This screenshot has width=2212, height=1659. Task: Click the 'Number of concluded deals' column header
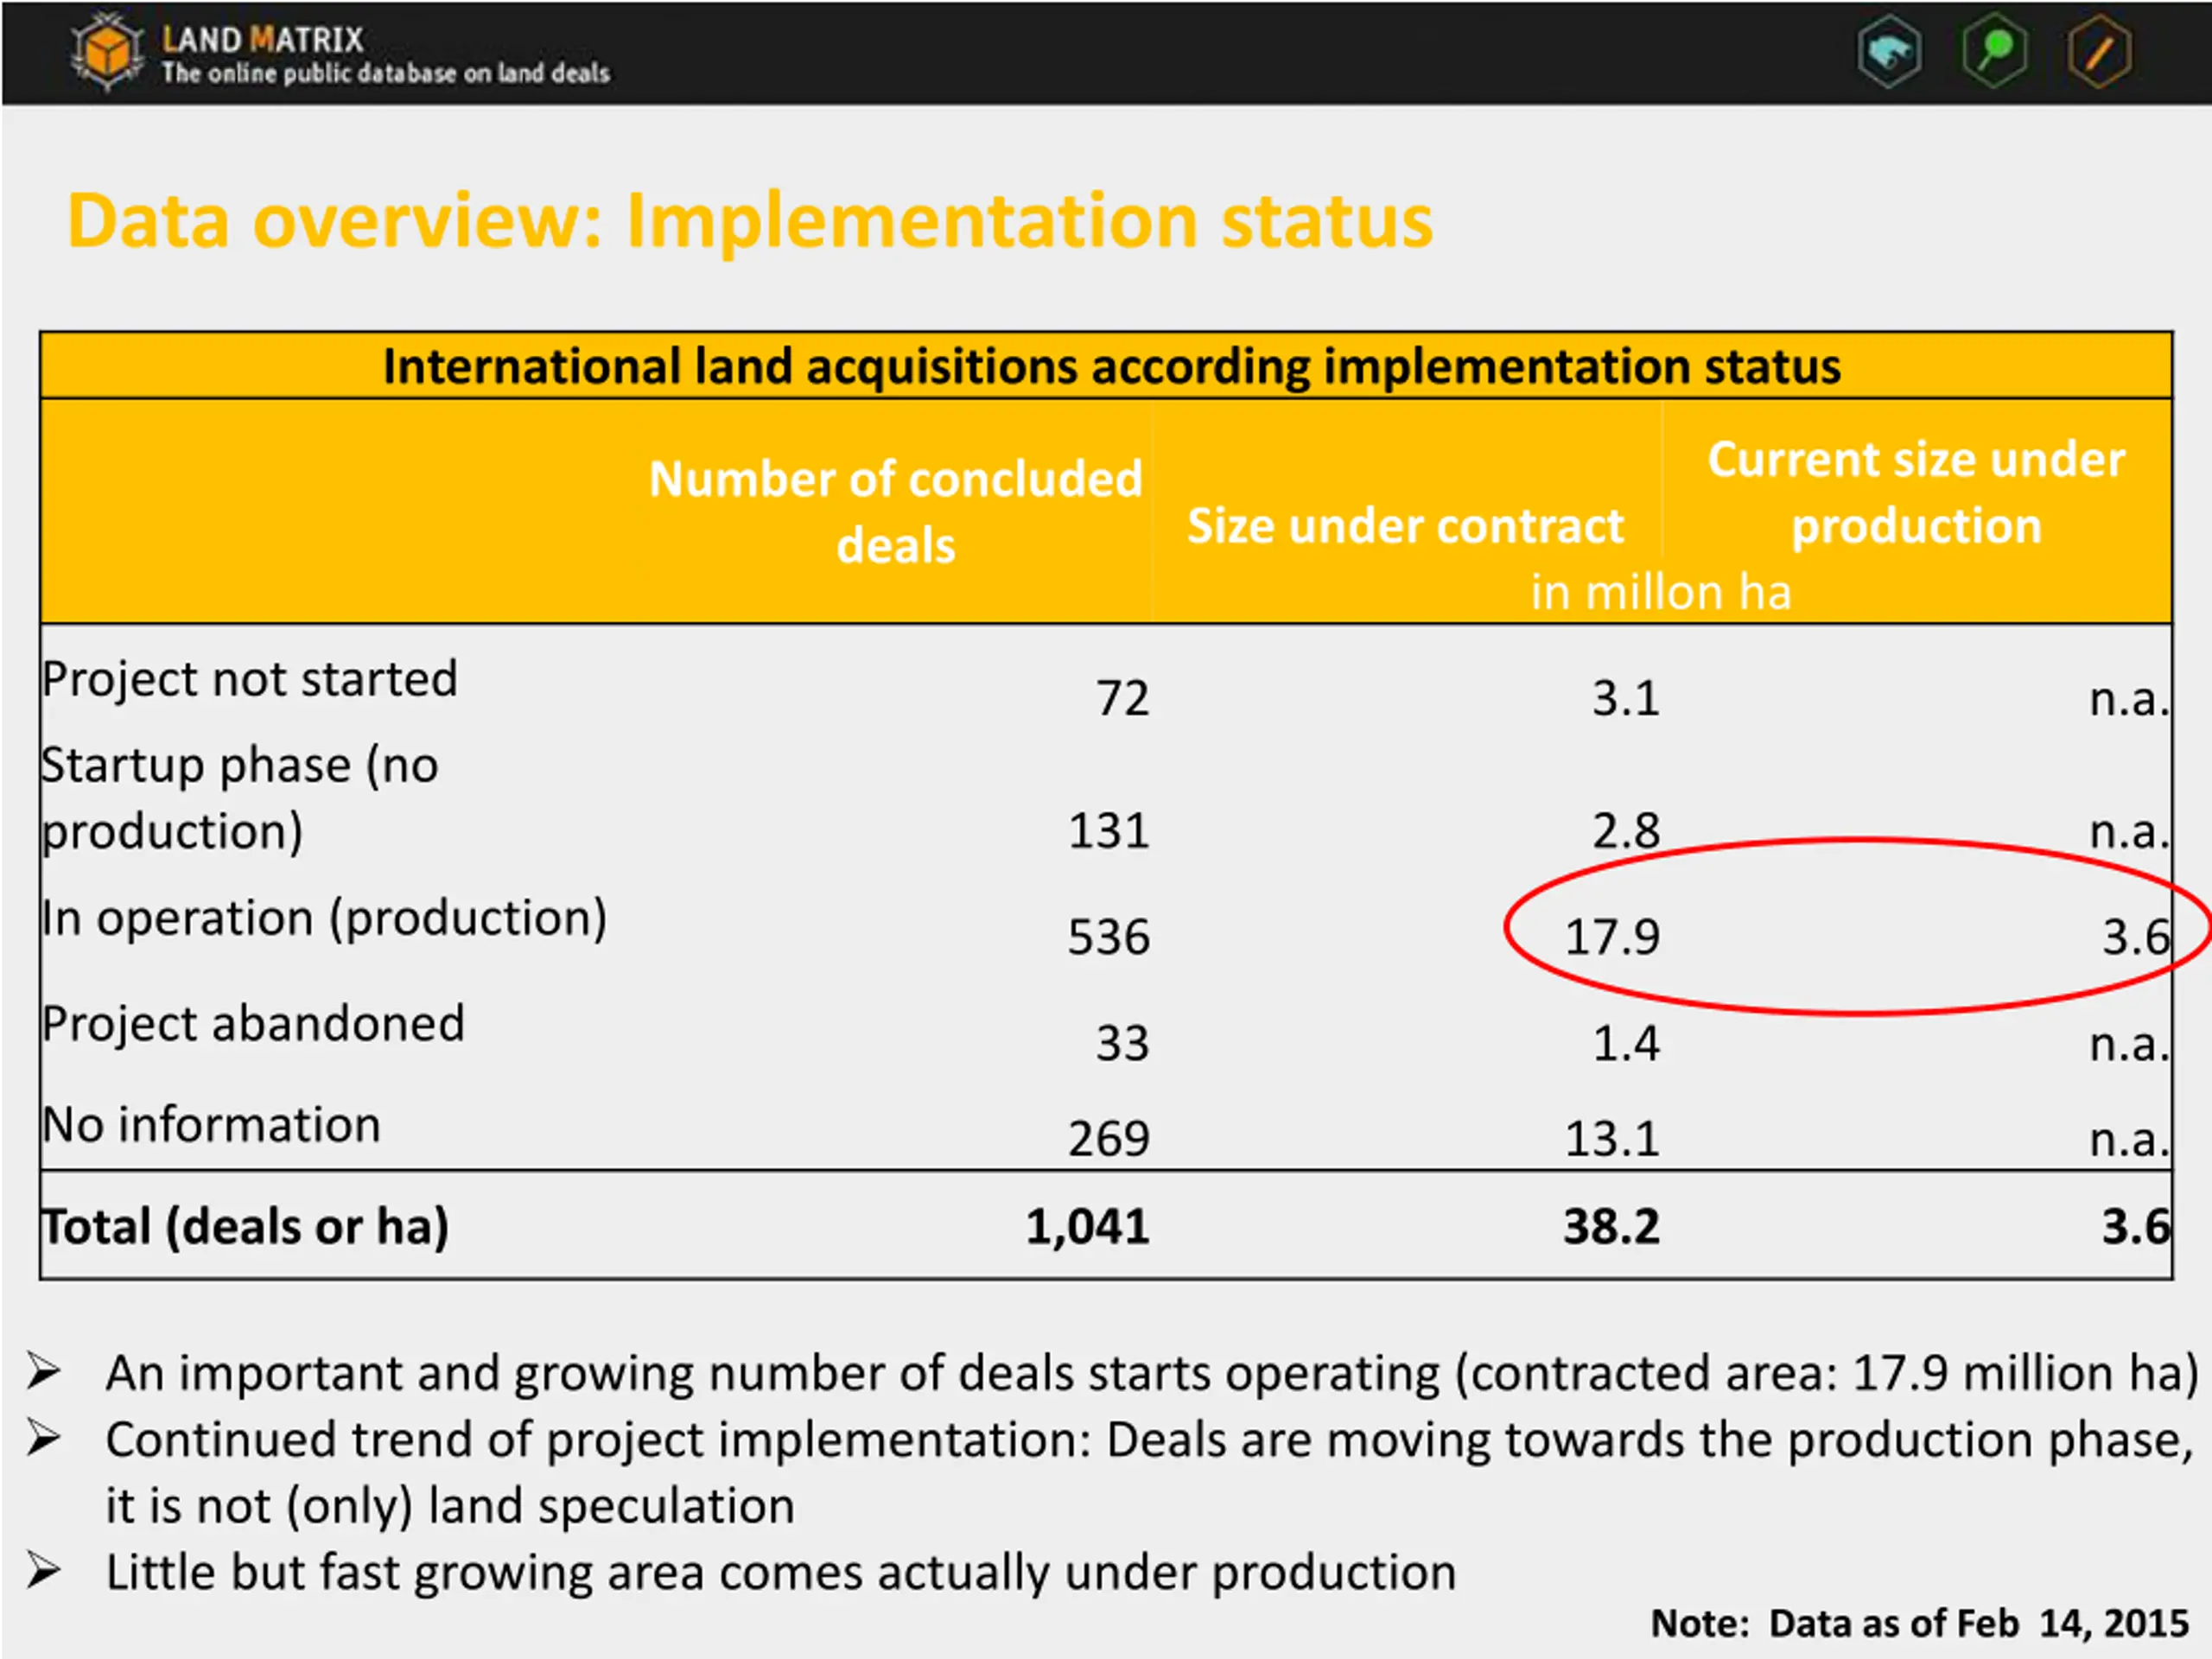[895, 512]
